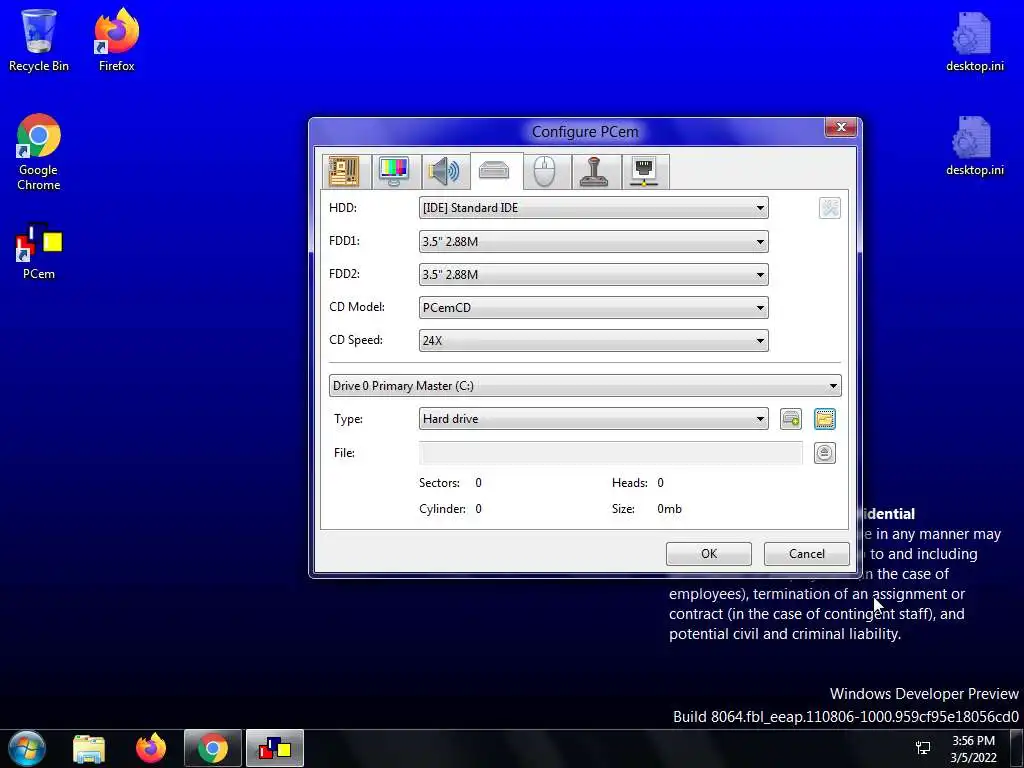Select the upper desktop.ini file icon
Viewport: 1024px width, 768px height.
[974, 42]
